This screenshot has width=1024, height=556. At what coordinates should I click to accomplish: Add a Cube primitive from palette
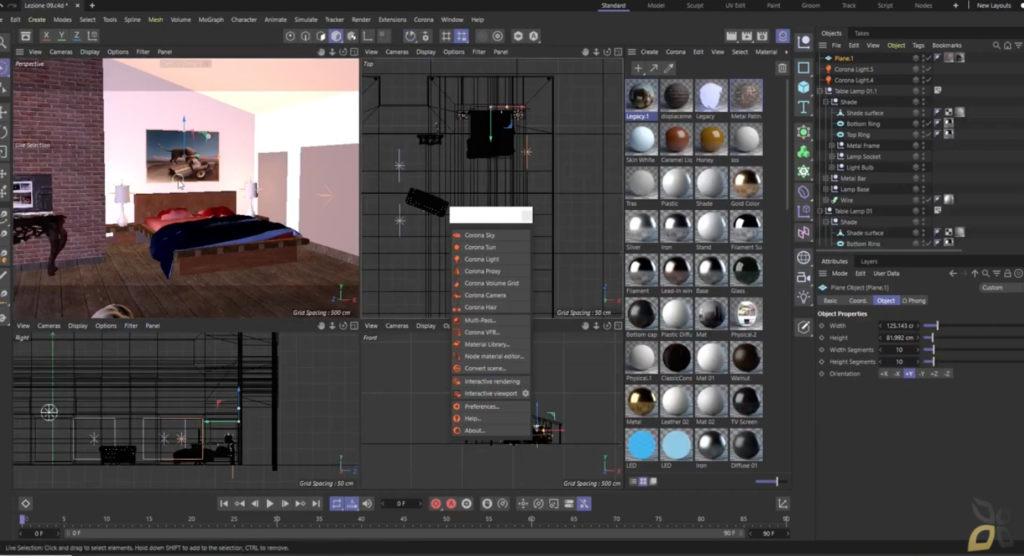click(804, 87)
